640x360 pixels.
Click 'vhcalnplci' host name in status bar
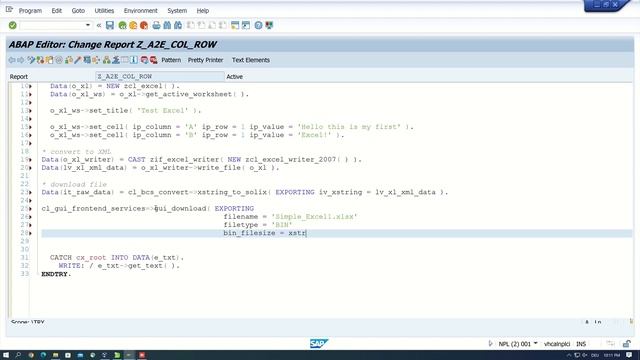point(557,344)
